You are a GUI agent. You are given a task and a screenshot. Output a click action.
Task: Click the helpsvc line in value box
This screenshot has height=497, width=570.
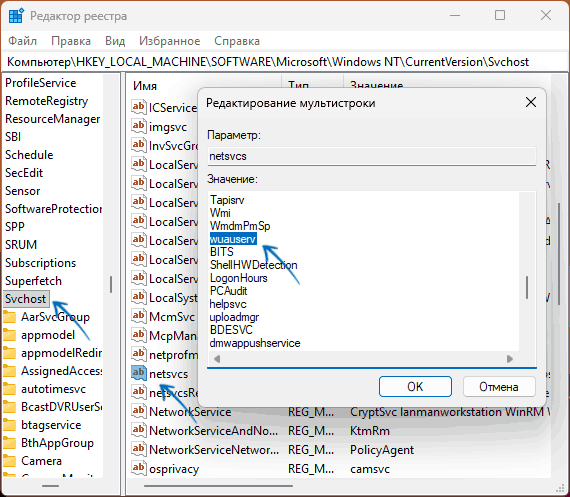(x=228, y=304)
